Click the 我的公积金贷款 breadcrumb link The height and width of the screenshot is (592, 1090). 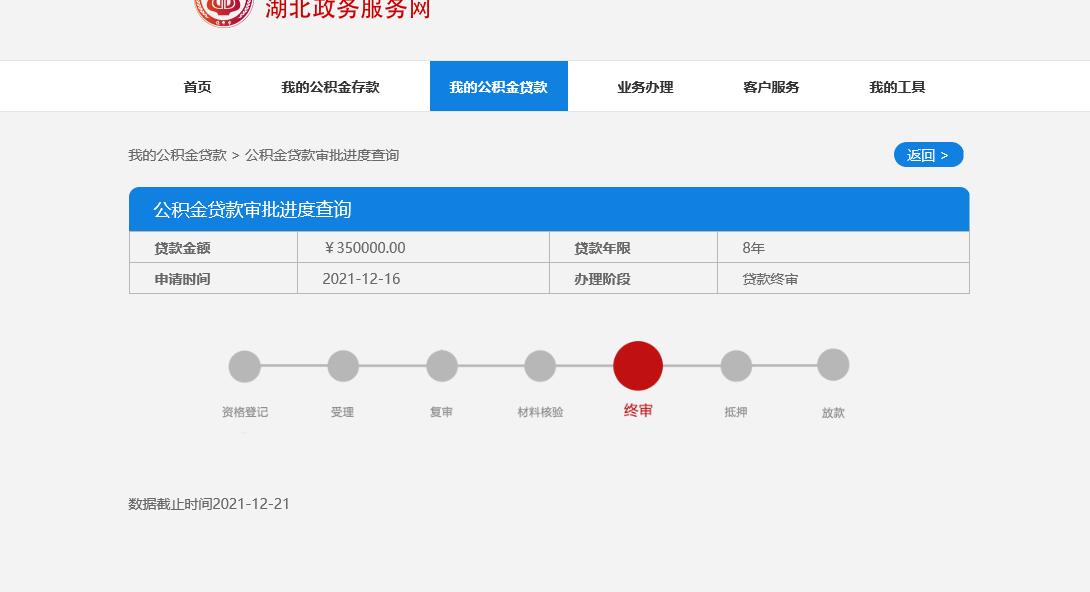(x=176, y=155)
